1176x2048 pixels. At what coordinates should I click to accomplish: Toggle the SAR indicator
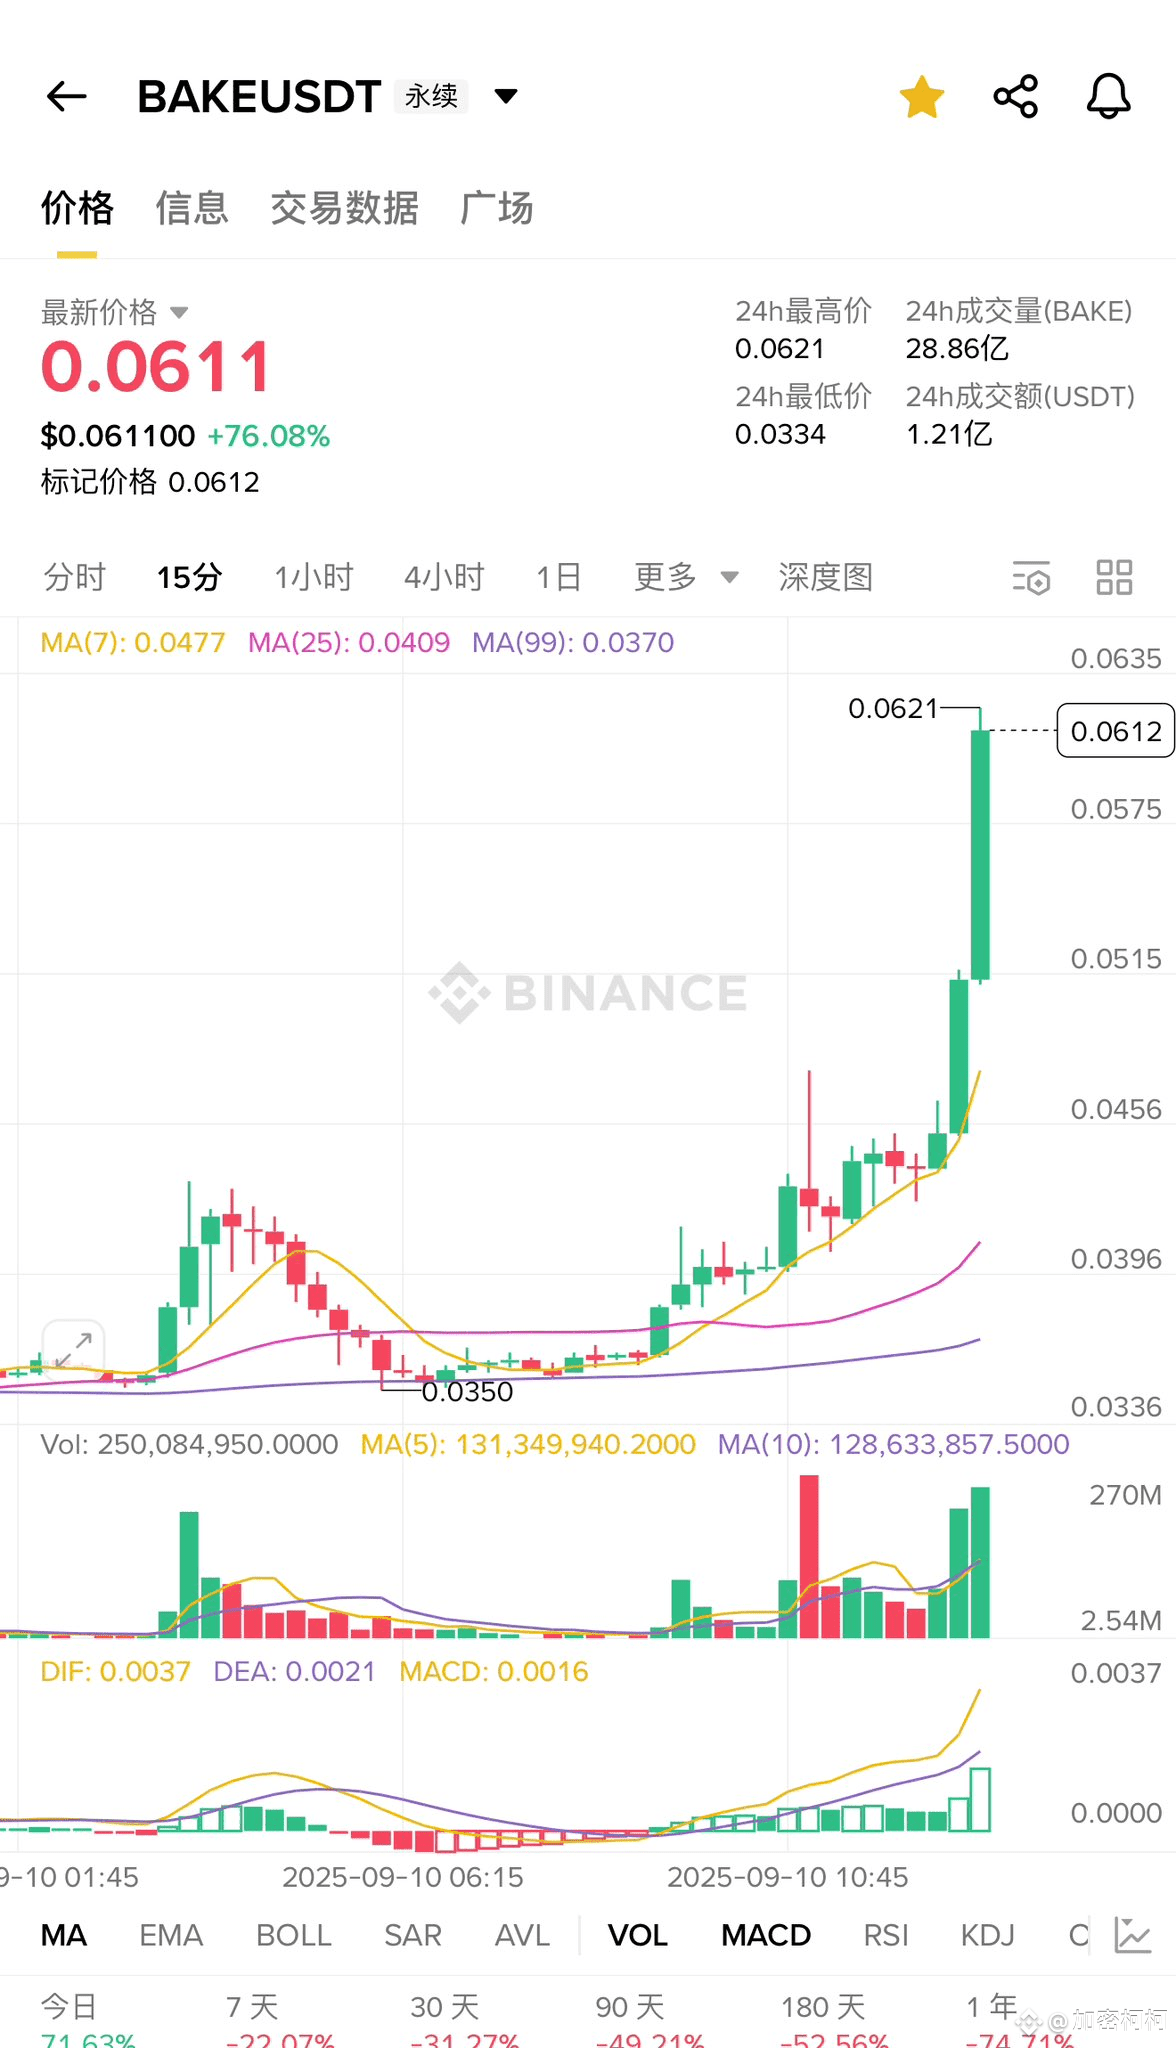coord(413,1935)
